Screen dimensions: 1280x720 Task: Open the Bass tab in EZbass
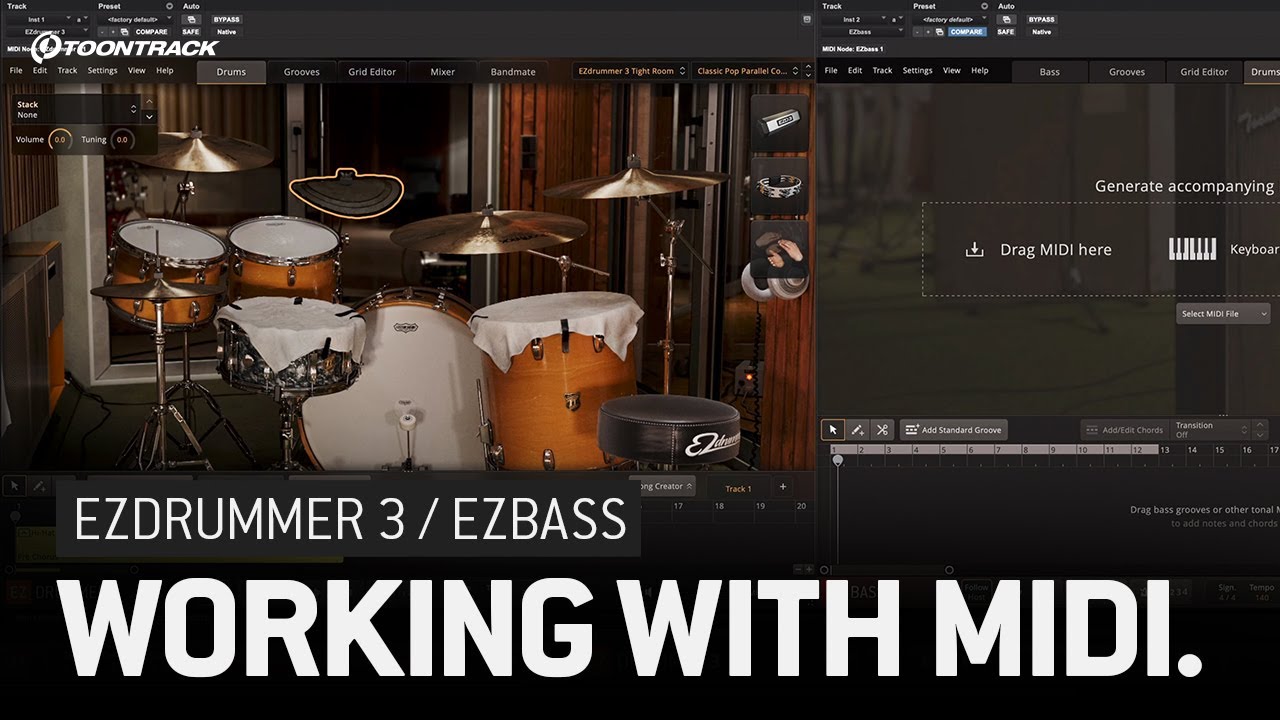point(1049,72)
